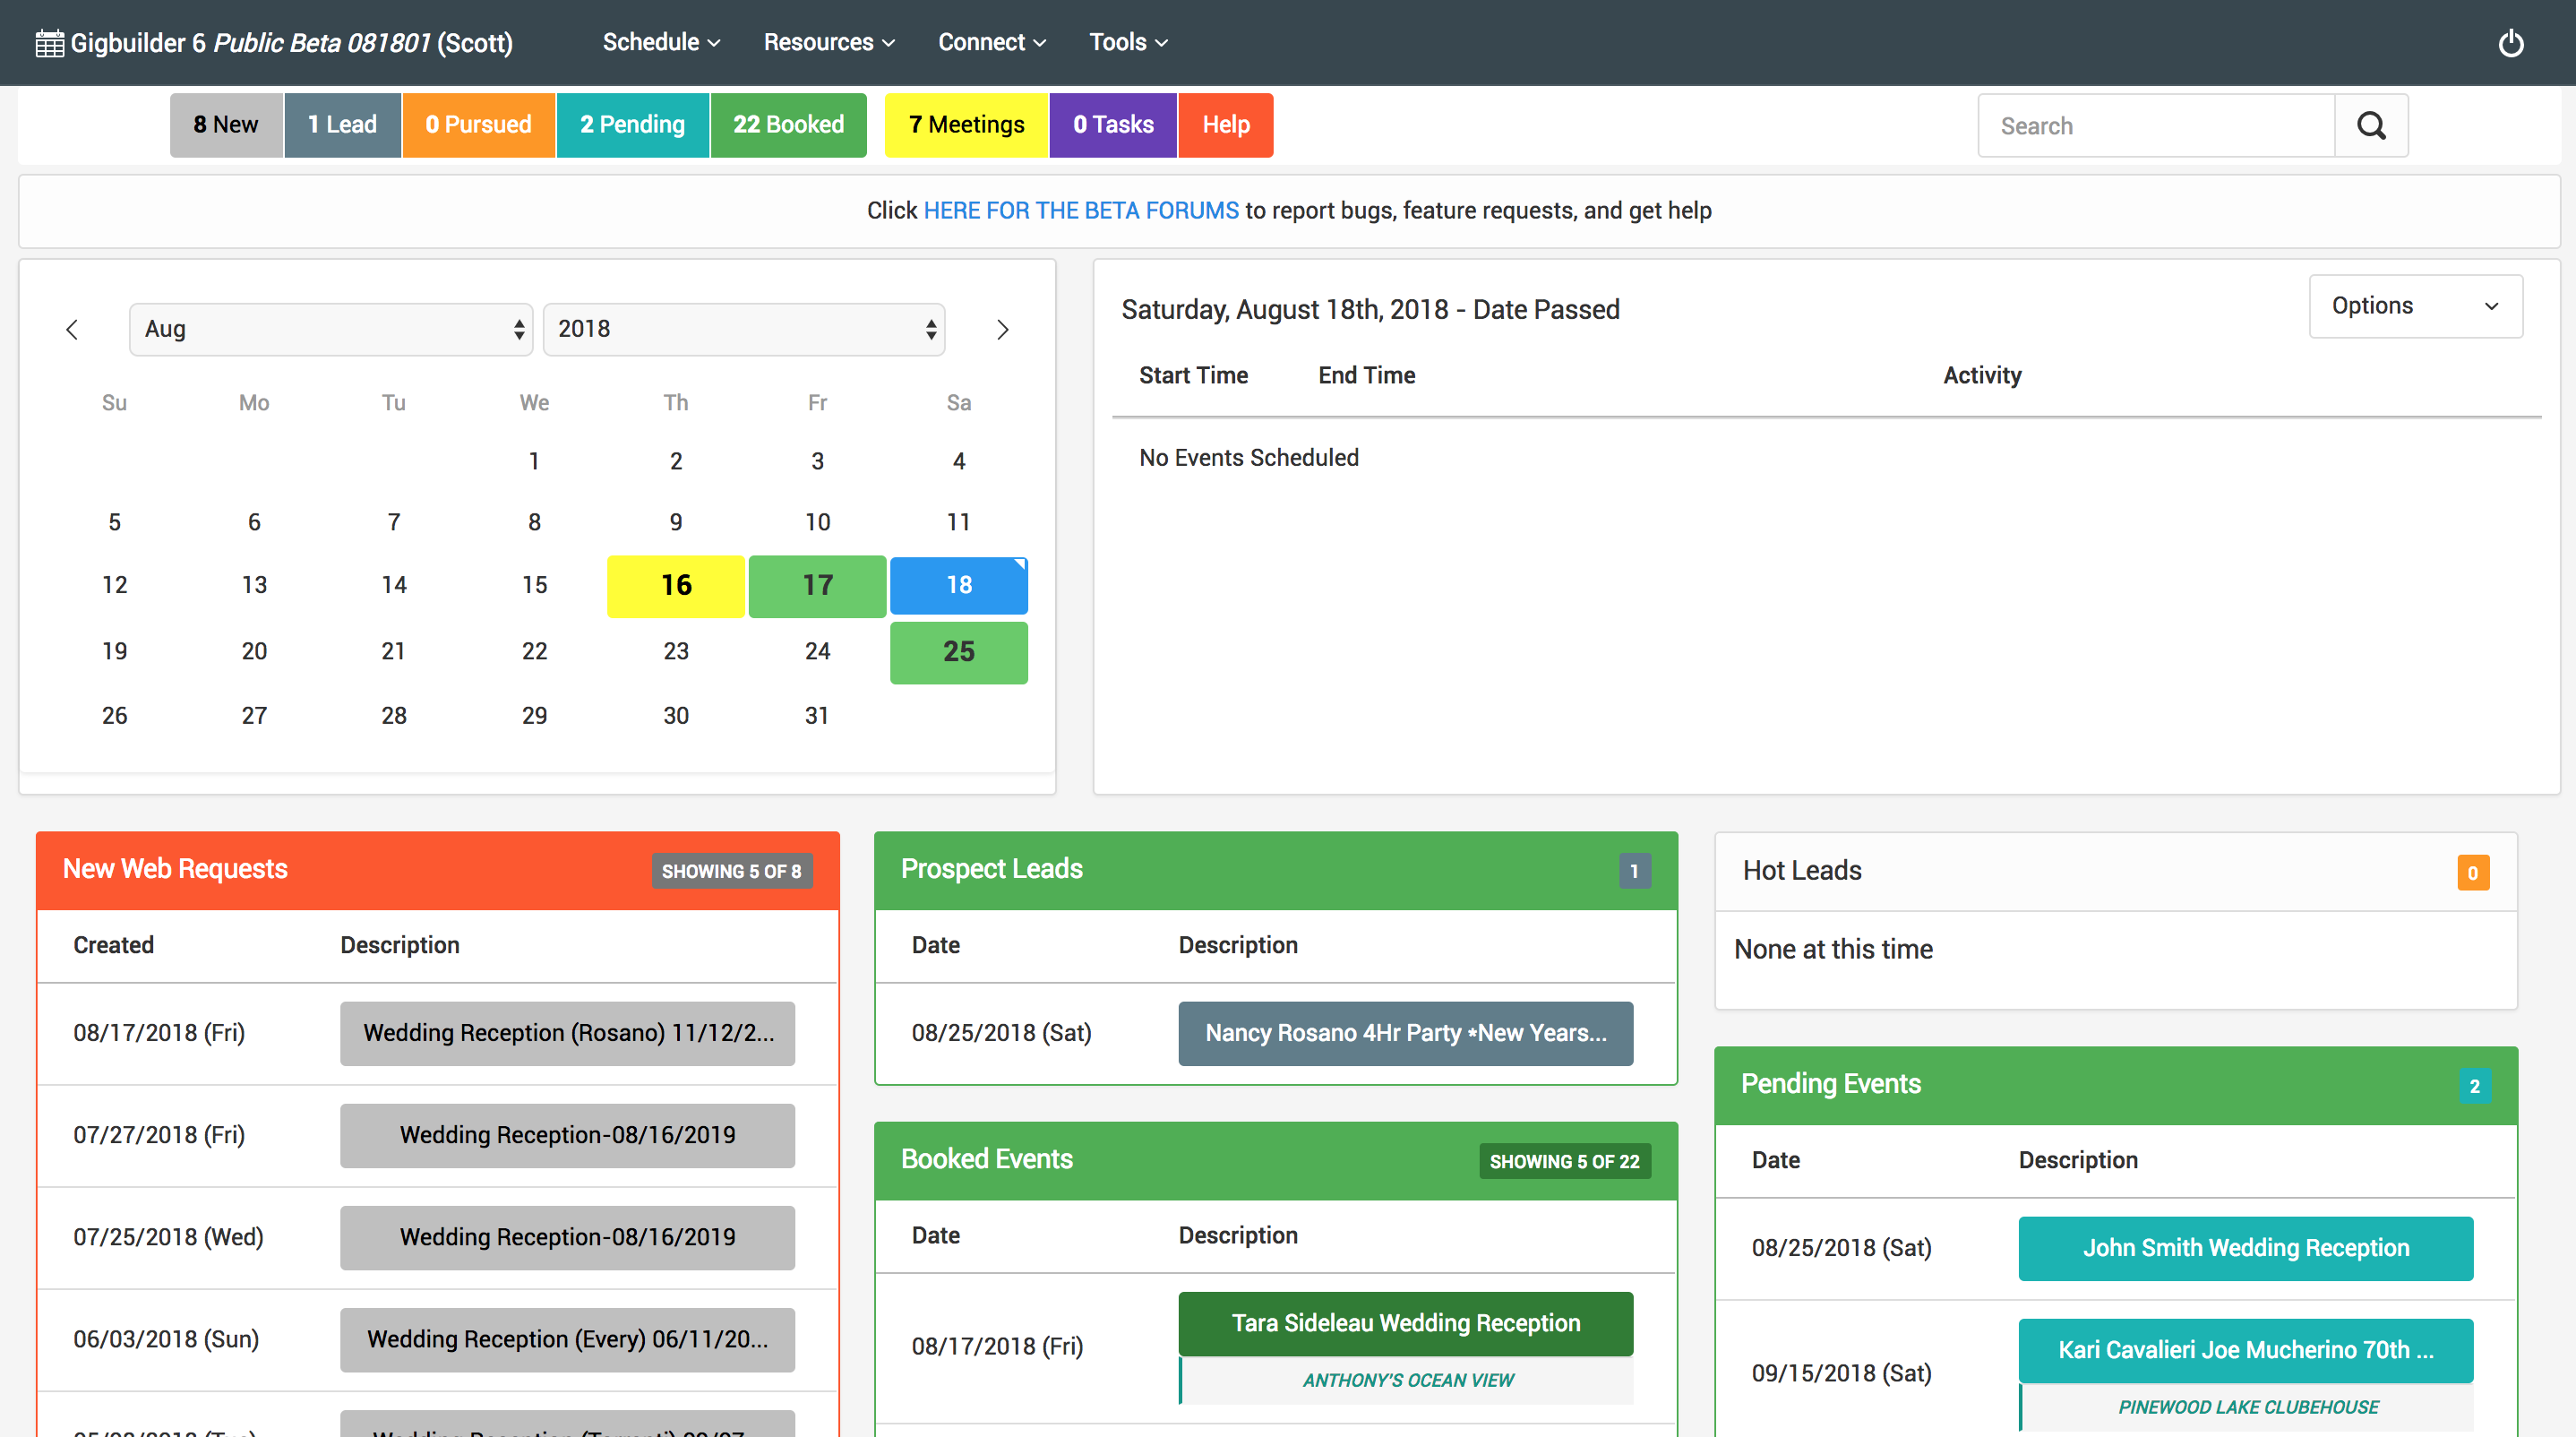
Task: Click the search magnifier icon button
Action: pyautogui.click(x=2370, y=126)
